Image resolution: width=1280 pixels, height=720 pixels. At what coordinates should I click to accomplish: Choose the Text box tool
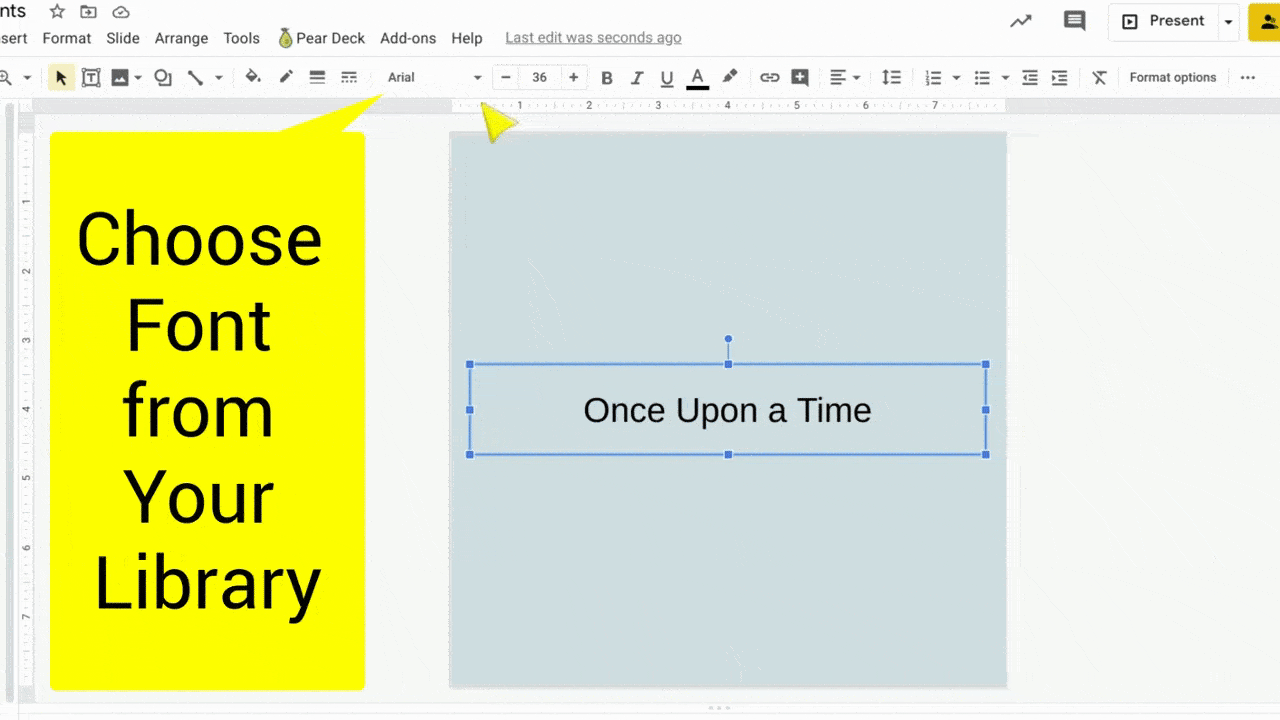click(x=91, y=77)
